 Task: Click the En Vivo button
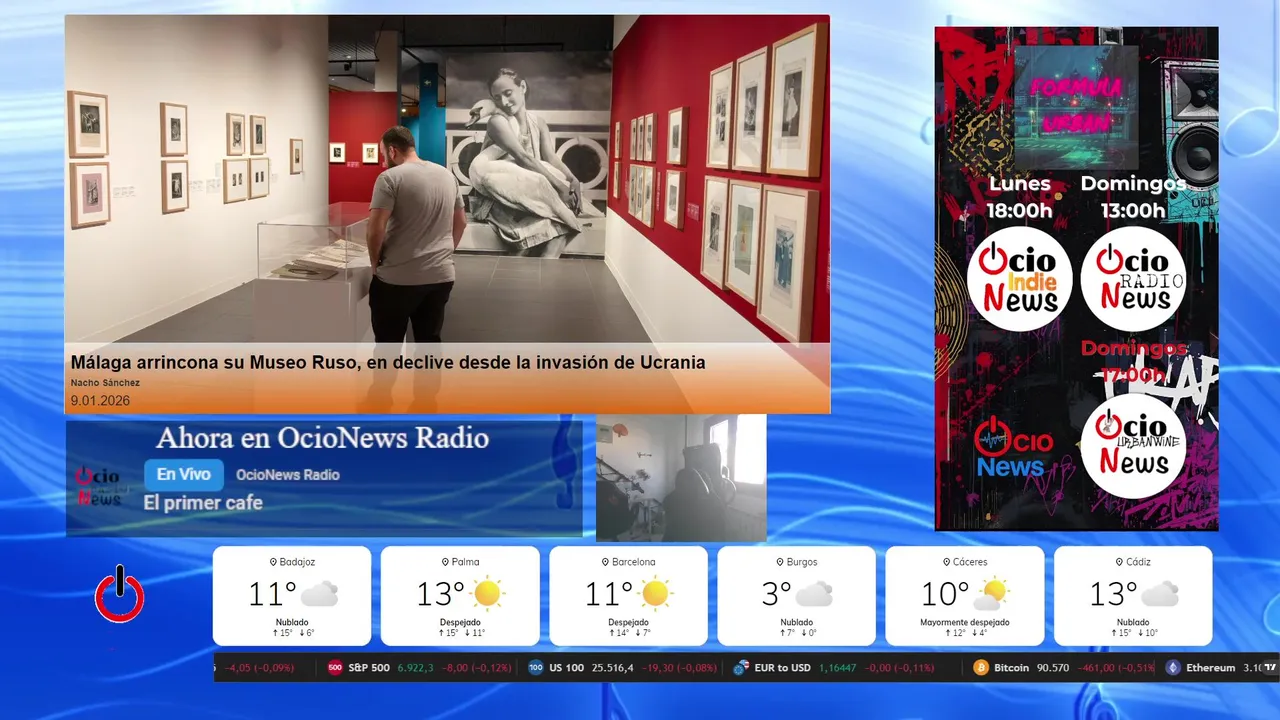184,475
